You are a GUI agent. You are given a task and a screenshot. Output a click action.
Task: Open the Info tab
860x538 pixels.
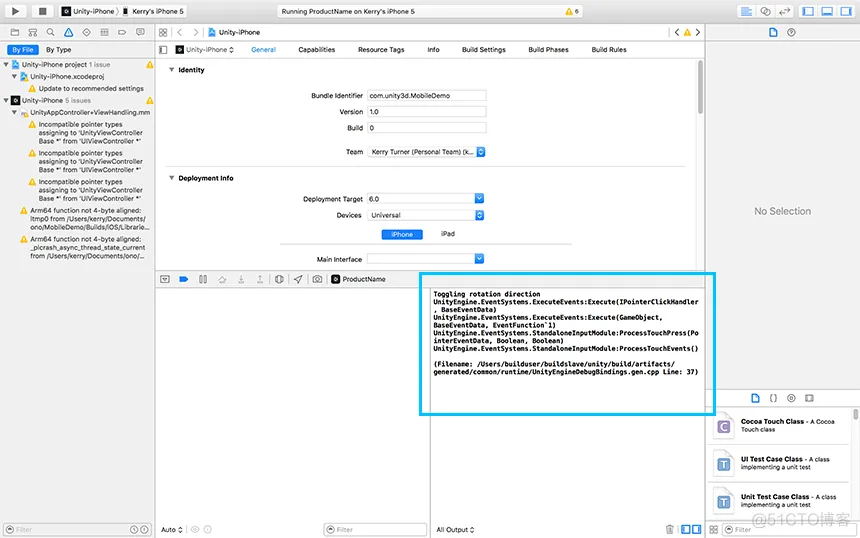point(433,49)
